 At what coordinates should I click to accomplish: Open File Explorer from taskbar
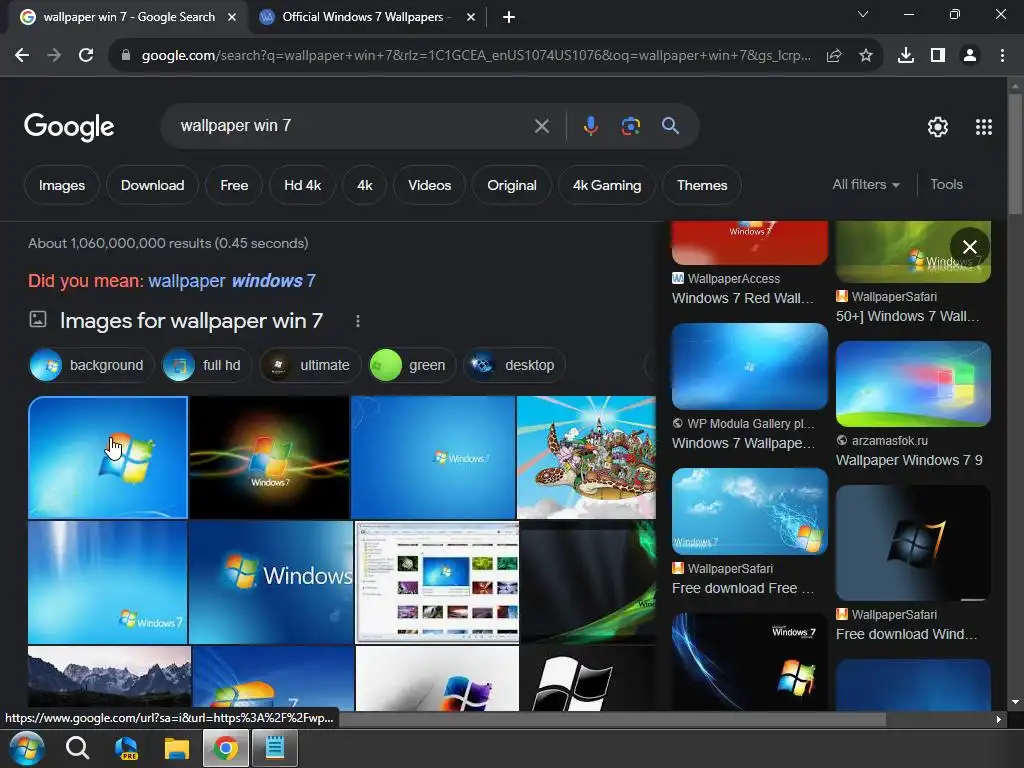tap(176, 748)
